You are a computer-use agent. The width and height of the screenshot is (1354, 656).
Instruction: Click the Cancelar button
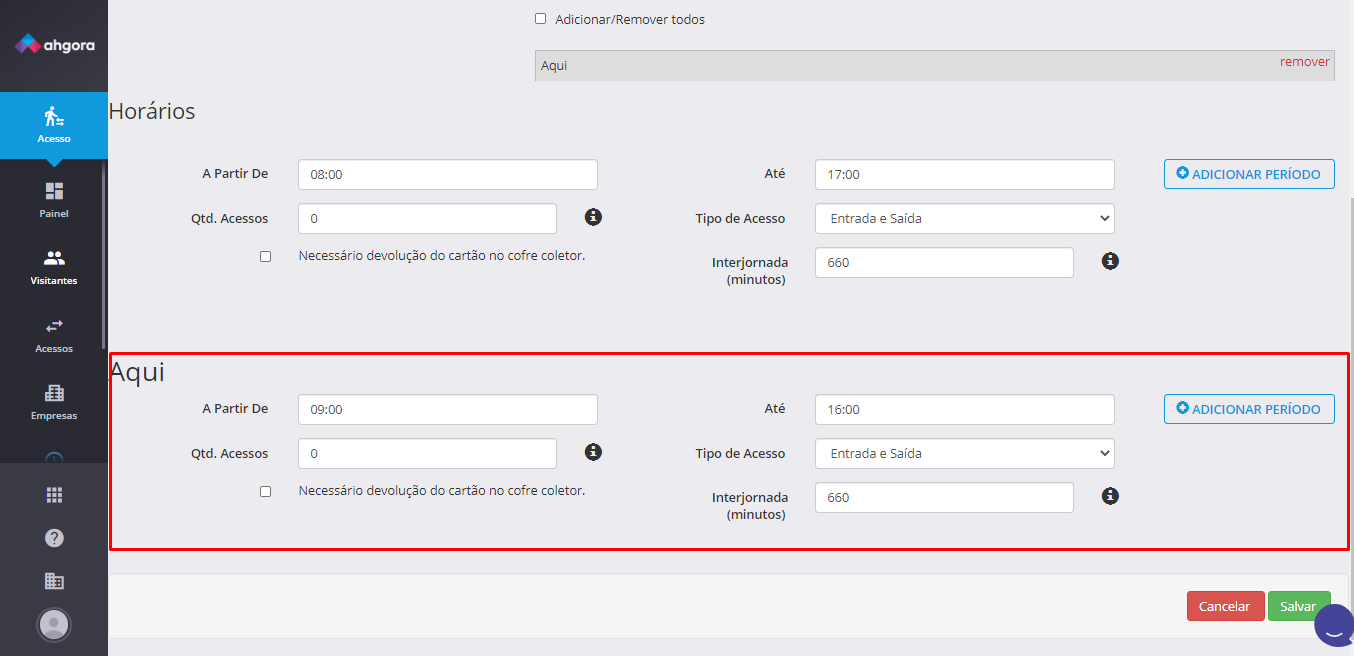click(x=1225, y=606)
